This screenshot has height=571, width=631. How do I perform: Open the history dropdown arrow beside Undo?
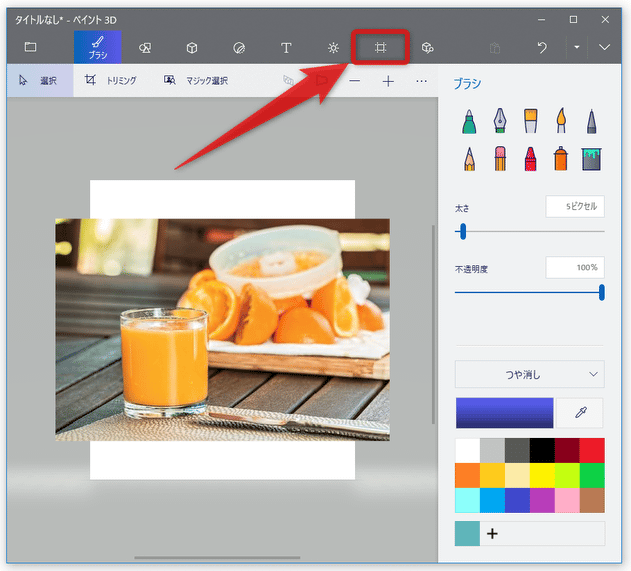577,47
